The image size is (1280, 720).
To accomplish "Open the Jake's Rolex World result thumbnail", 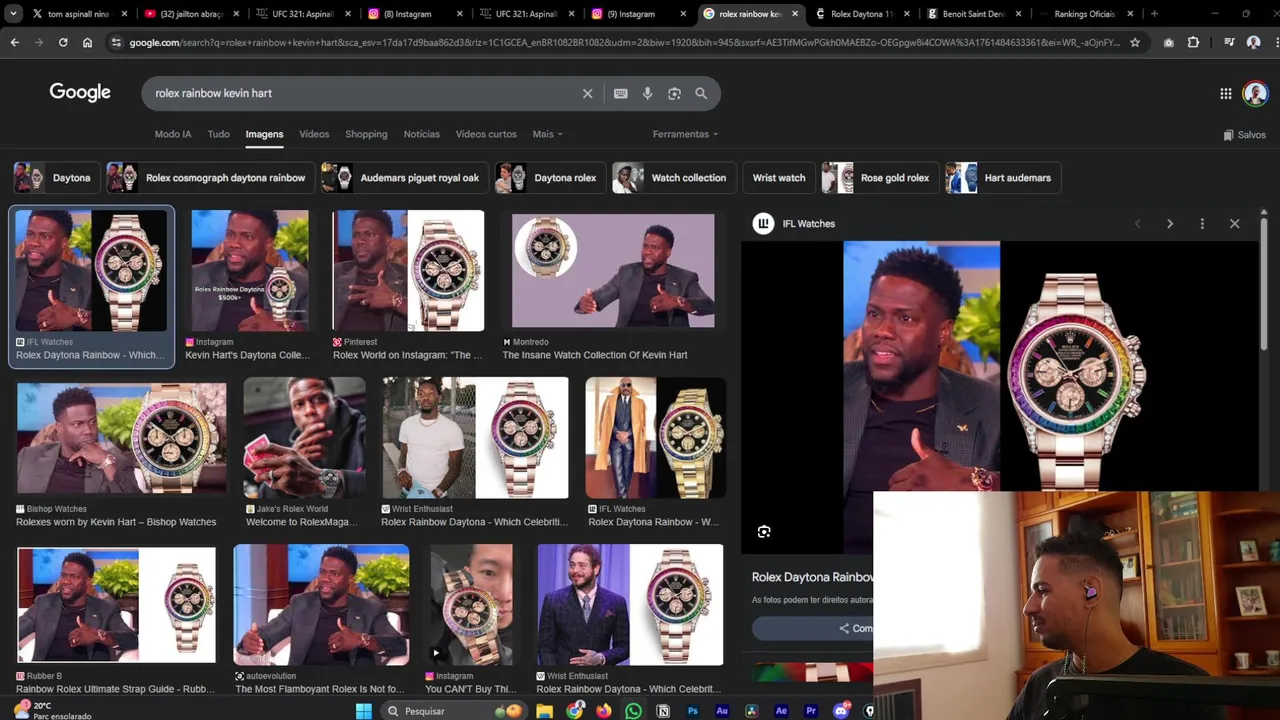I will click(305, 438).
